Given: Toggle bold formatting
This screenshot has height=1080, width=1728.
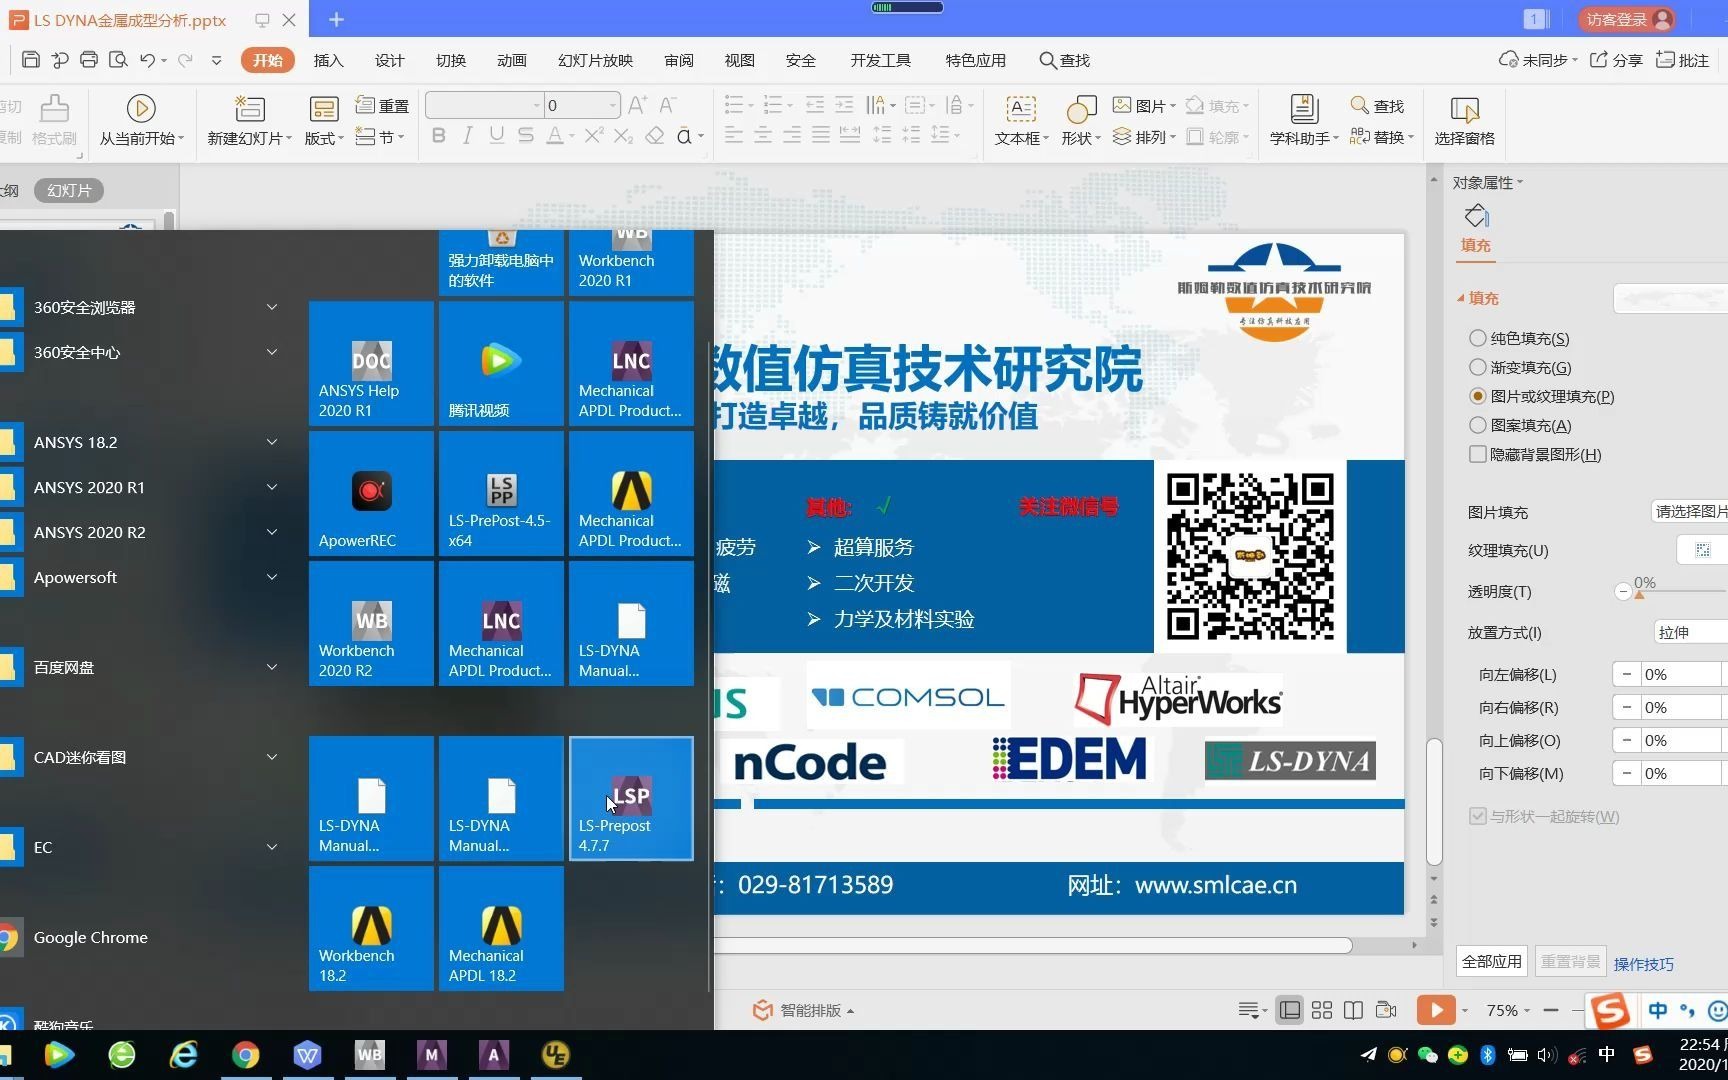Looking at the screenshot, I should pos(438,136).
